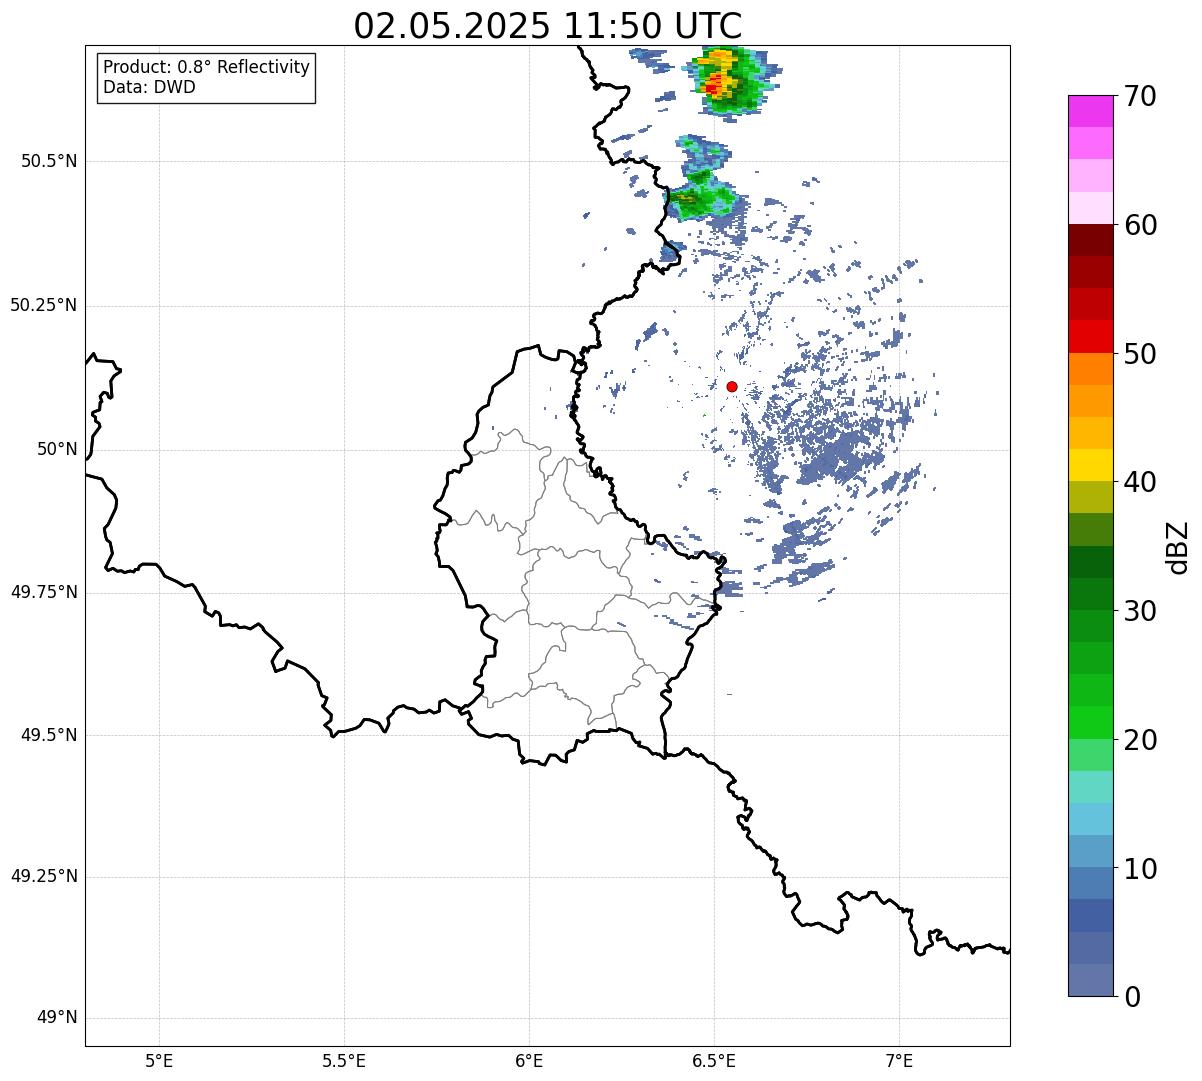Click the light blue colorbar segment above 10
Image resolution: width=1202 pixels, height=1081 pixels.
(x=1090, y=819)
